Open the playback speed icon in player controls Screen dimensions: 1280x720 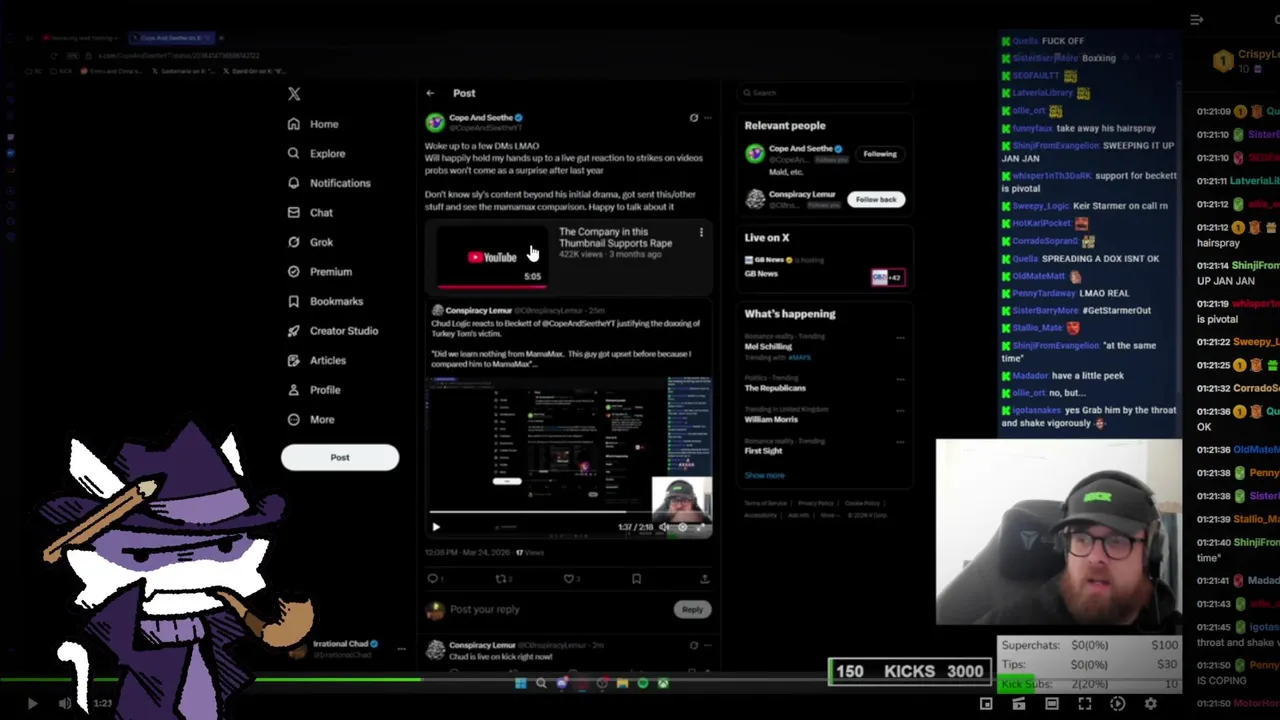tap(1118, 704)
